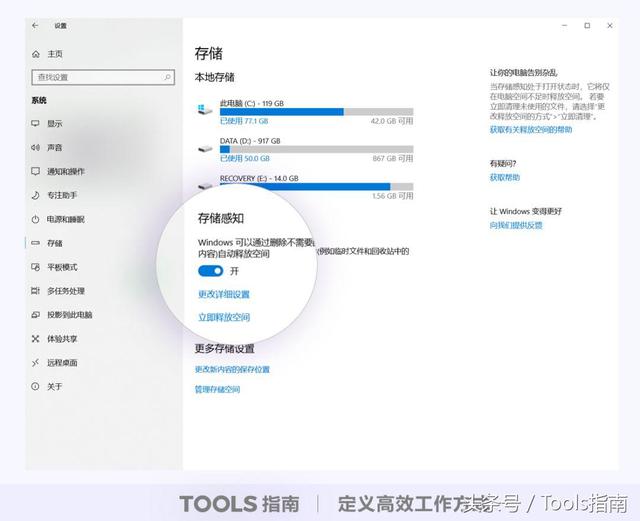Open 获取有关释放空间的帮助 link
The image size is (640, 521).
(x=531, y=129)
